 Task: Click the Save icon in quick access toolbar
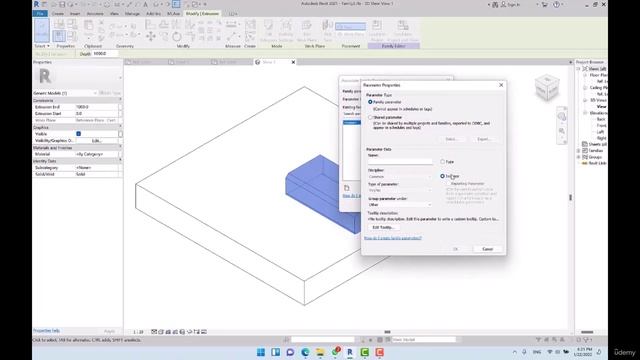pyautogui.click(x=62, y=4)
